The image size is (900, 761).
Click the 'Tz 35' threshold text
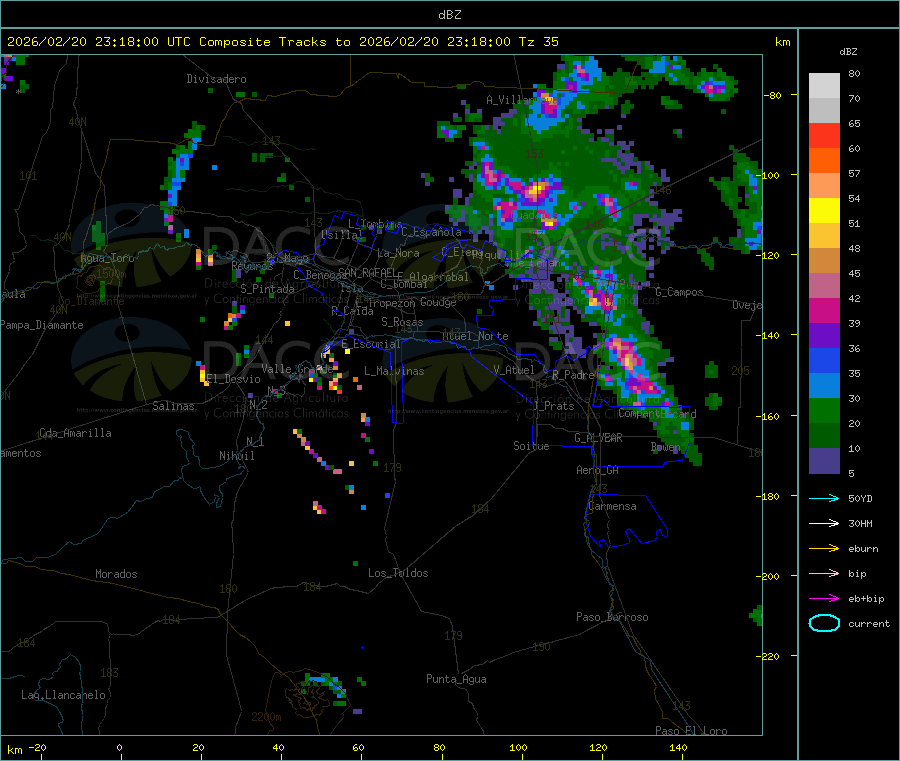(538, 42)
